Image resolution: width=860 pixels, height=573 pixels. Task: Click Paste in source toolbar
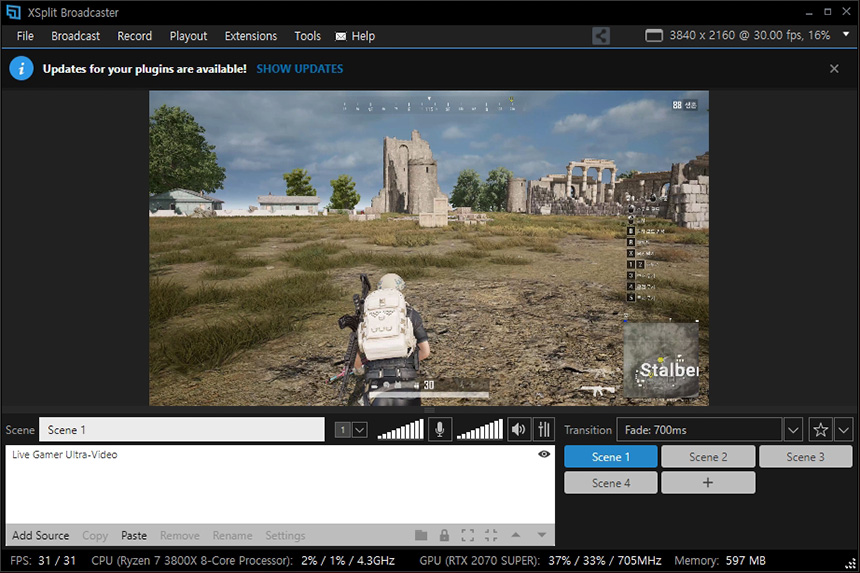(134, 536)
